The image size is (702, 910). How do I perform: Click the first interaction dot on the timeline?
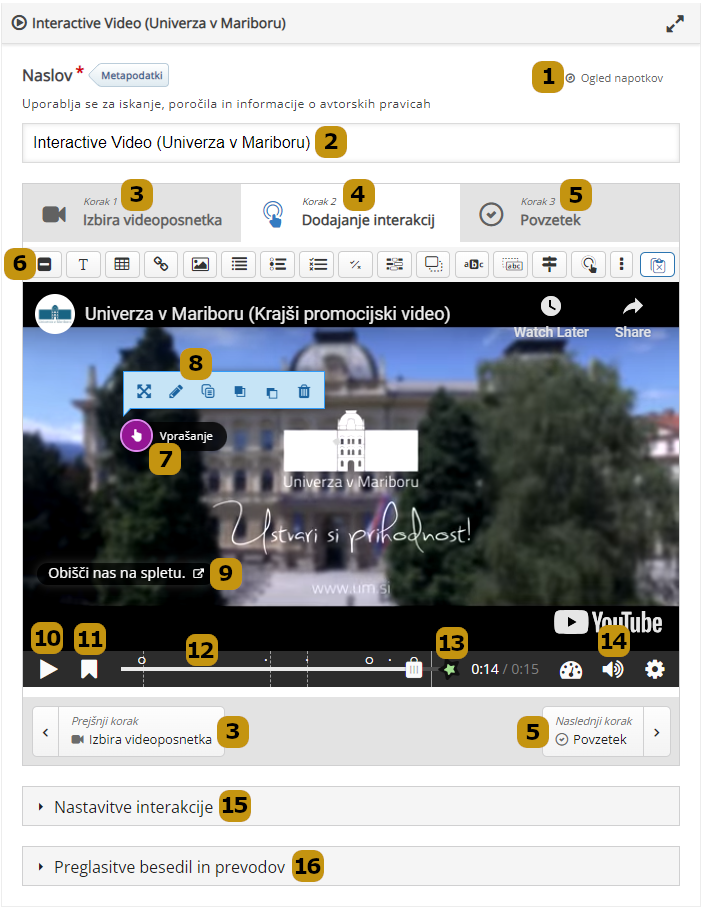(142, 660)
